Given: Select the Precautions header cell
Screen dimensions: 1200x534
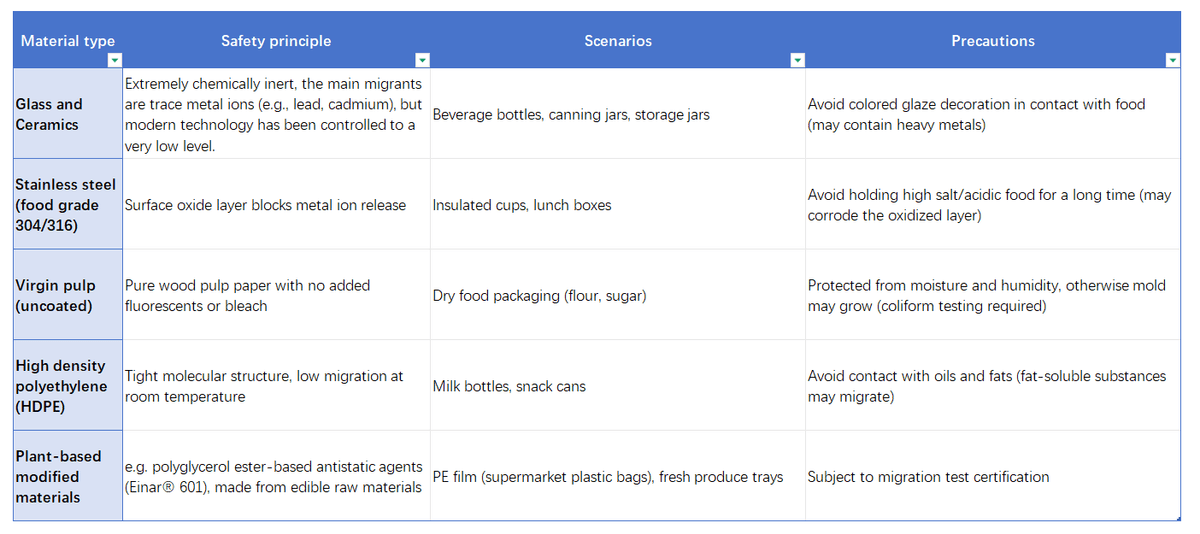Looking at the screenshot, I should (x=993, y=40).
